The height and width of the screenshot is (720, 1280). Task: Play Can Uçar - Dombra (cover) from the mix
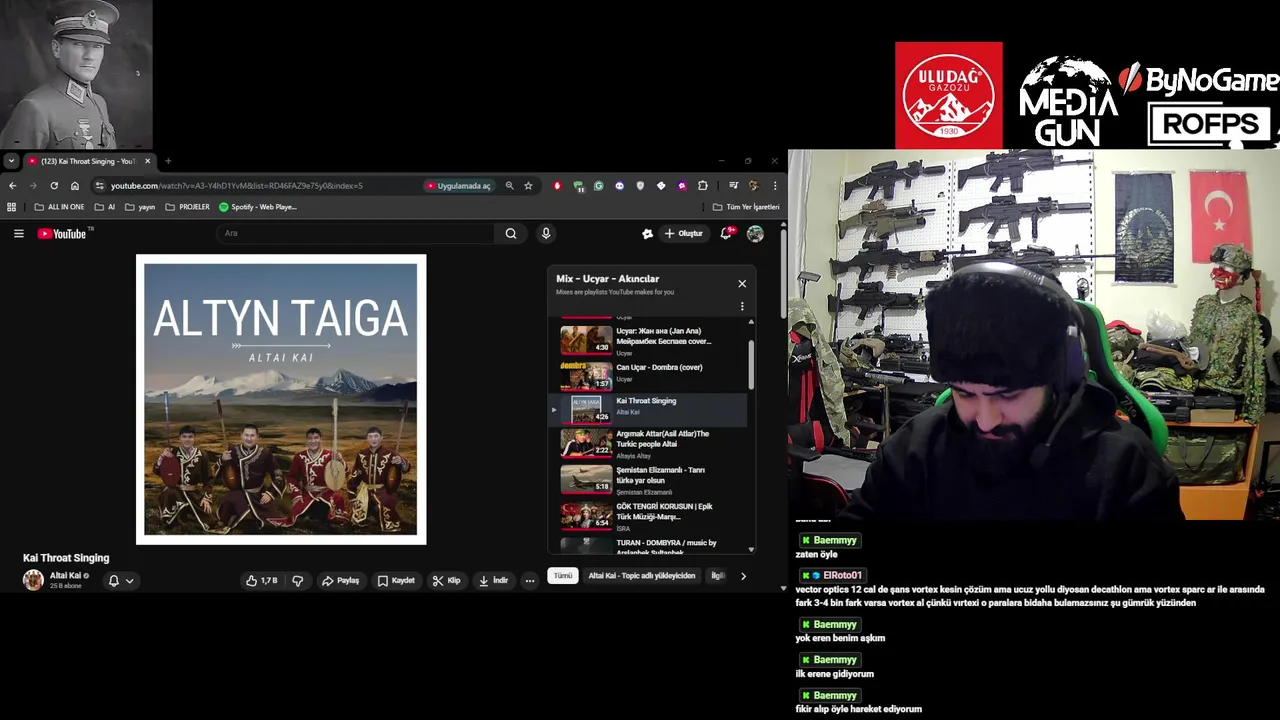coord(648,375)
